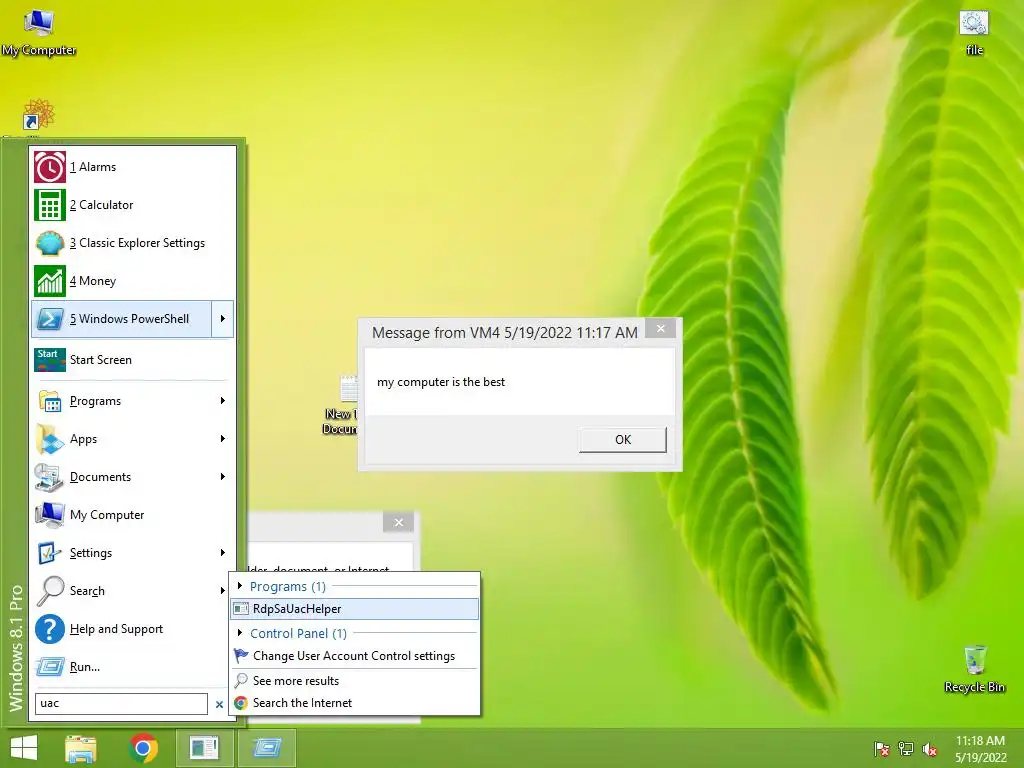Expand the Documents submenu arrow

click(x=223, y=477)
